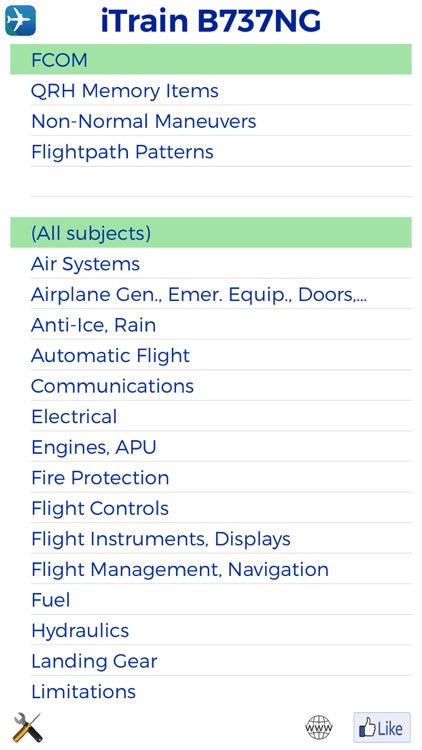Select the Communications subject
Image resolution: width=422 pixels, height=750 pixels.
(221, 386)
